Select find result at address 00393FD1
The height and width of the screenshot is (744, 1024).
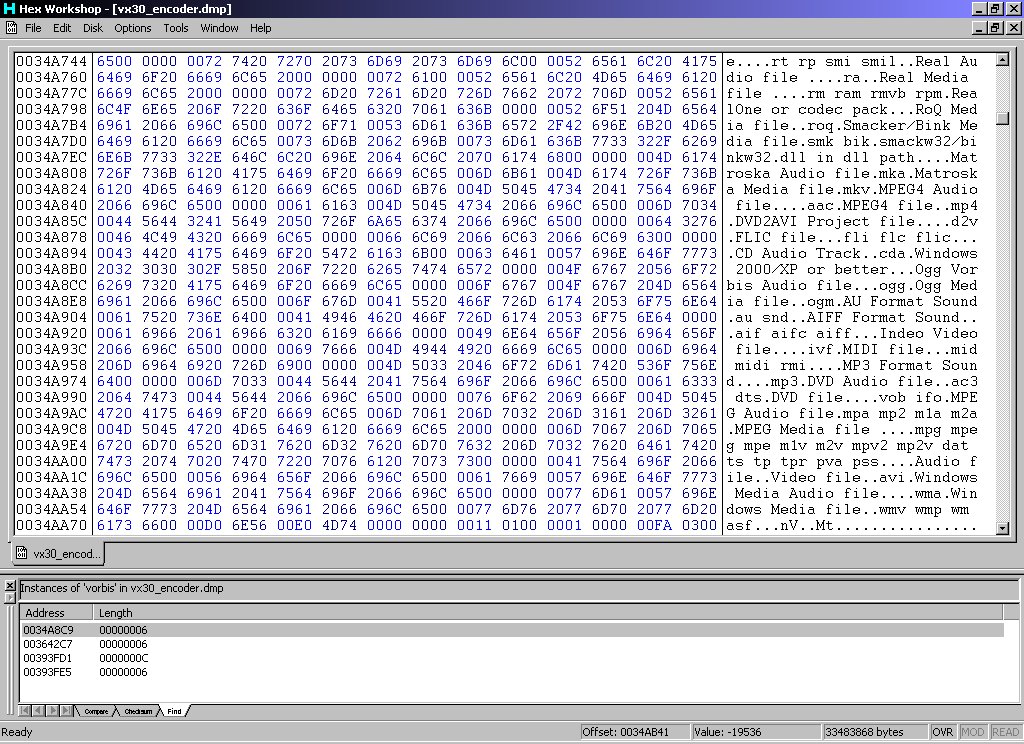(x=512, y=658)
